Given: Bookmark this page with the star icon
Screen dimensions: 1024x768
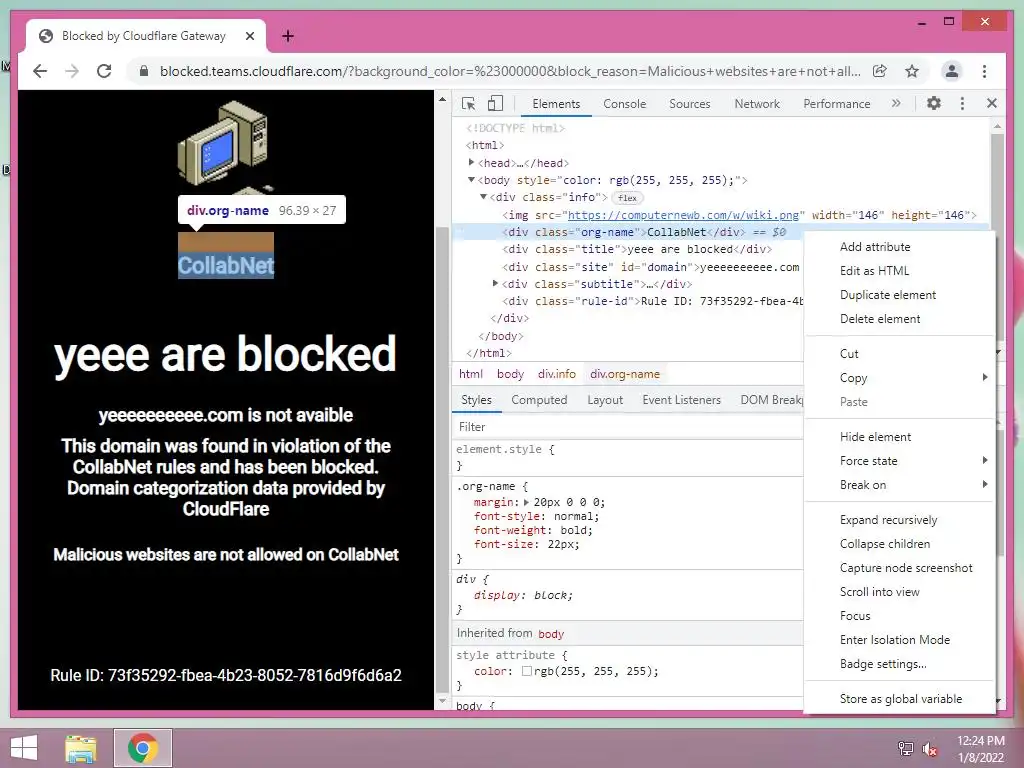Looking at the screenshot, I should click(912, 71).
